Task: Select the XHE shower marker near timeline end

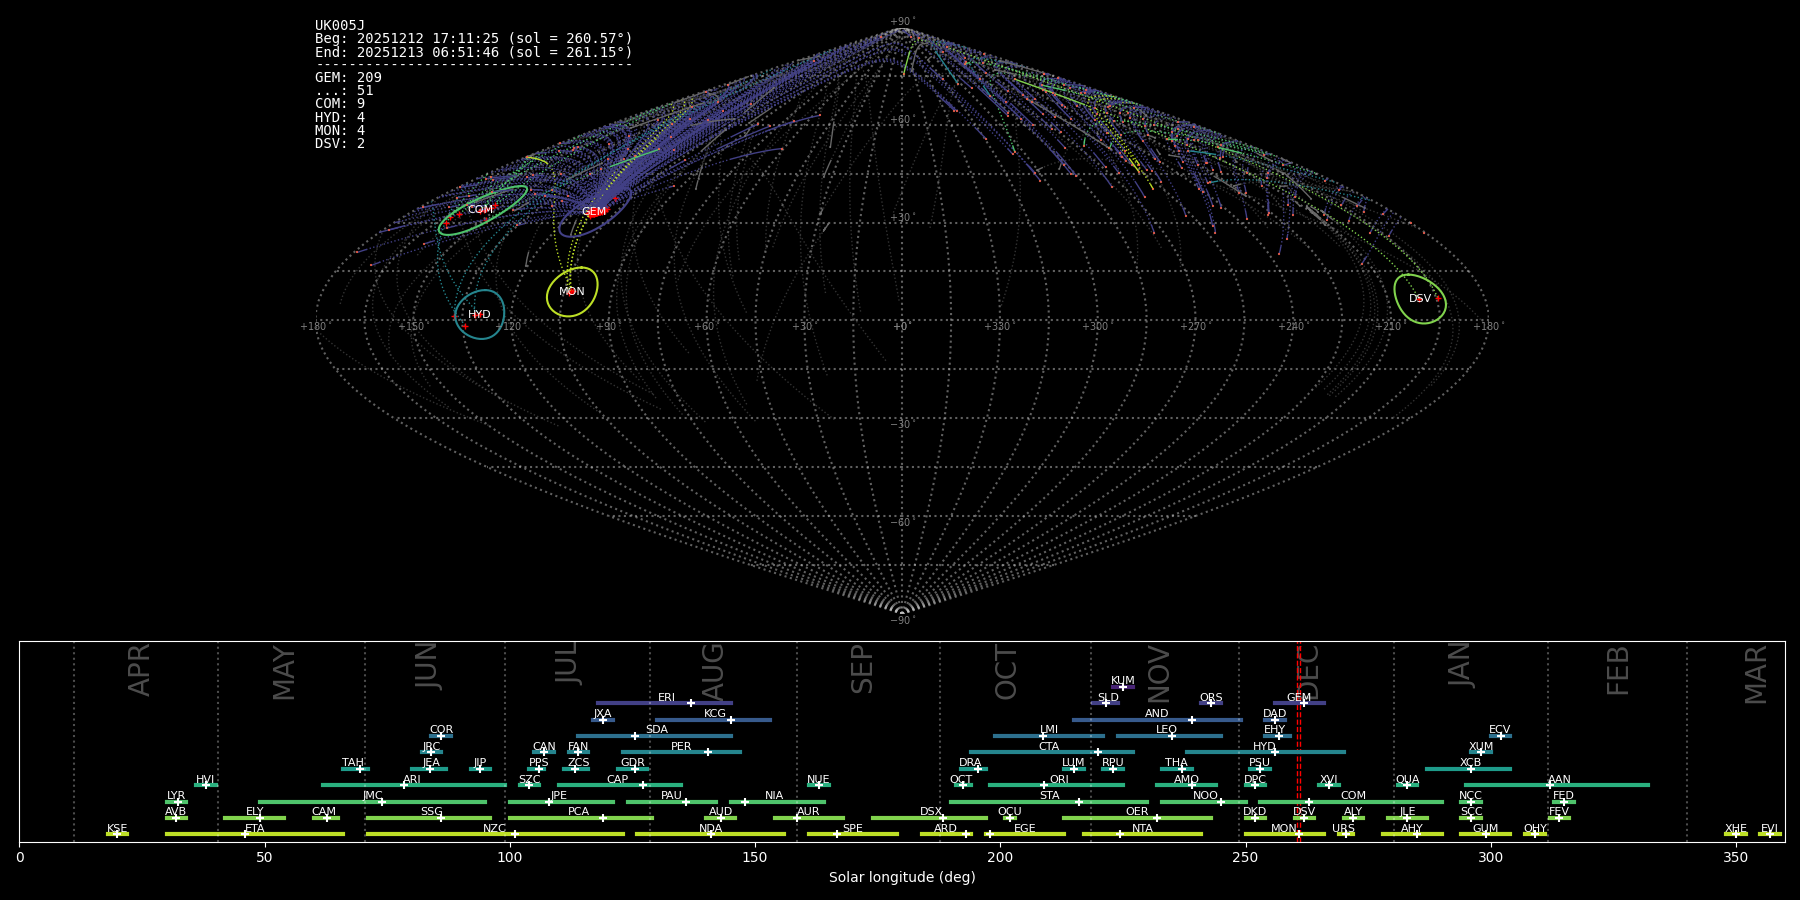Action: (1735, 834)
